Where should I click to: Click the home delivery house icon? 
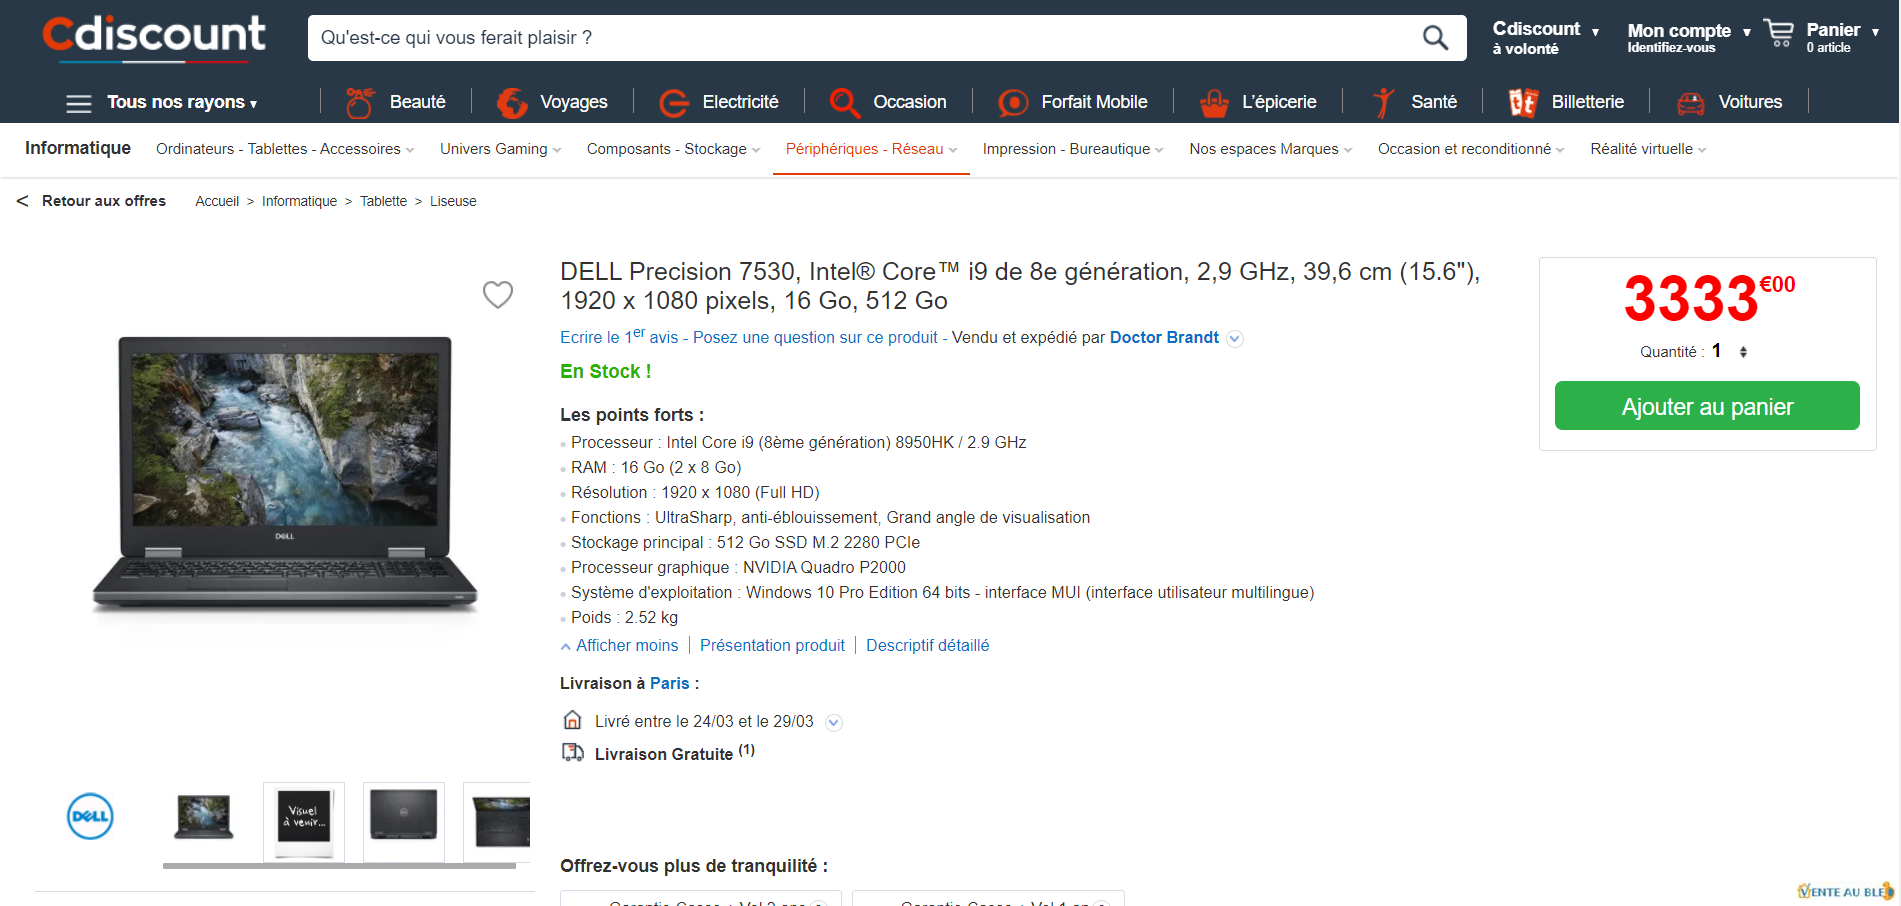[572, 720]
